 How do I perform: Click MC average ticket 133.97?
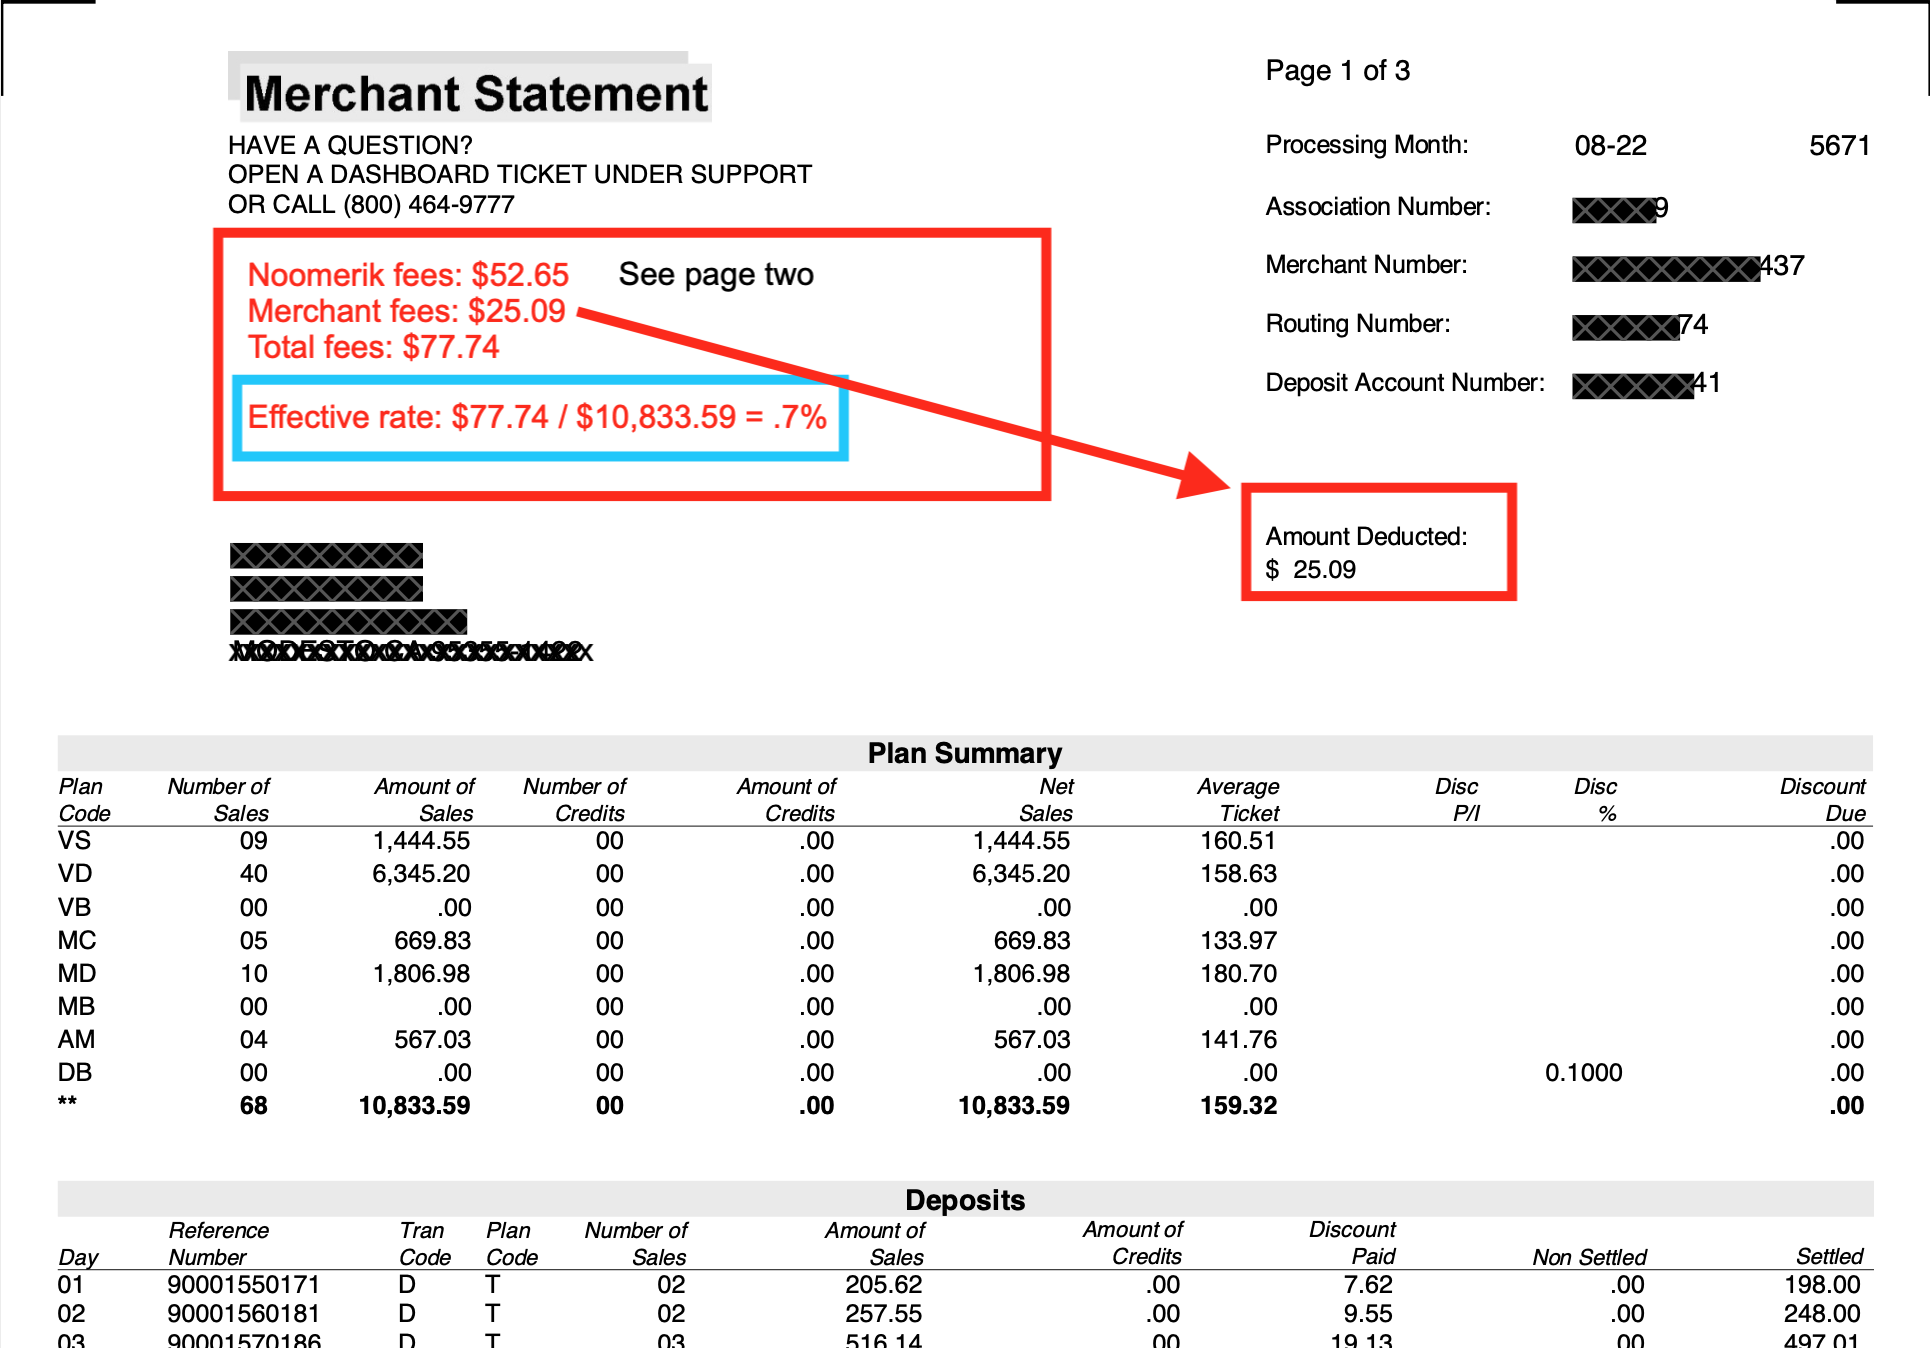(x=1238, y=941)
